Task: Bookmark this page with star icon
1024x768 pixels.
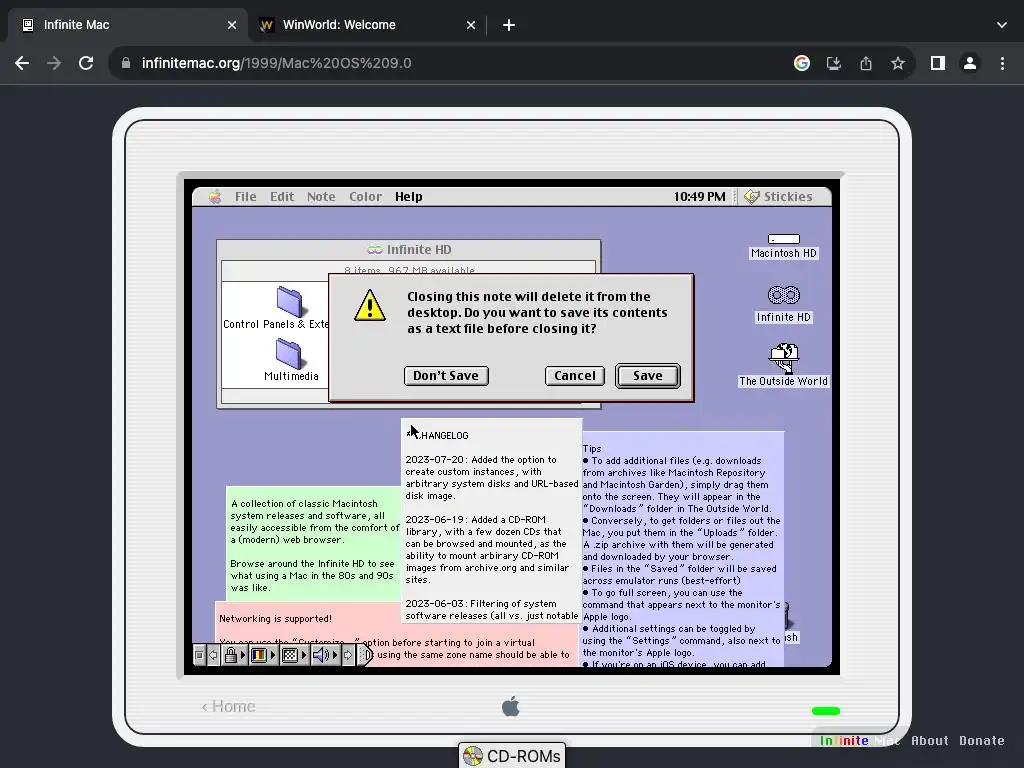Action: [898, 63]
